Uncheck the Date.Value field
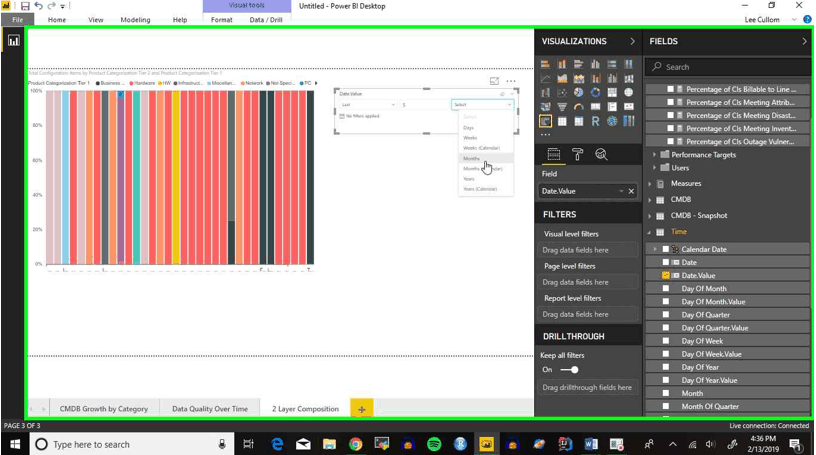This screenshot has height=455, width=816. pos(666,275)
